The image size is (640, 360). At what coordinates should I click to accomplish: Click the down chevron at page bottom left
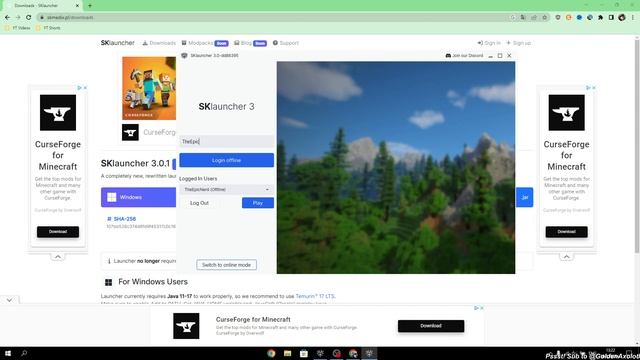point(9,300)
